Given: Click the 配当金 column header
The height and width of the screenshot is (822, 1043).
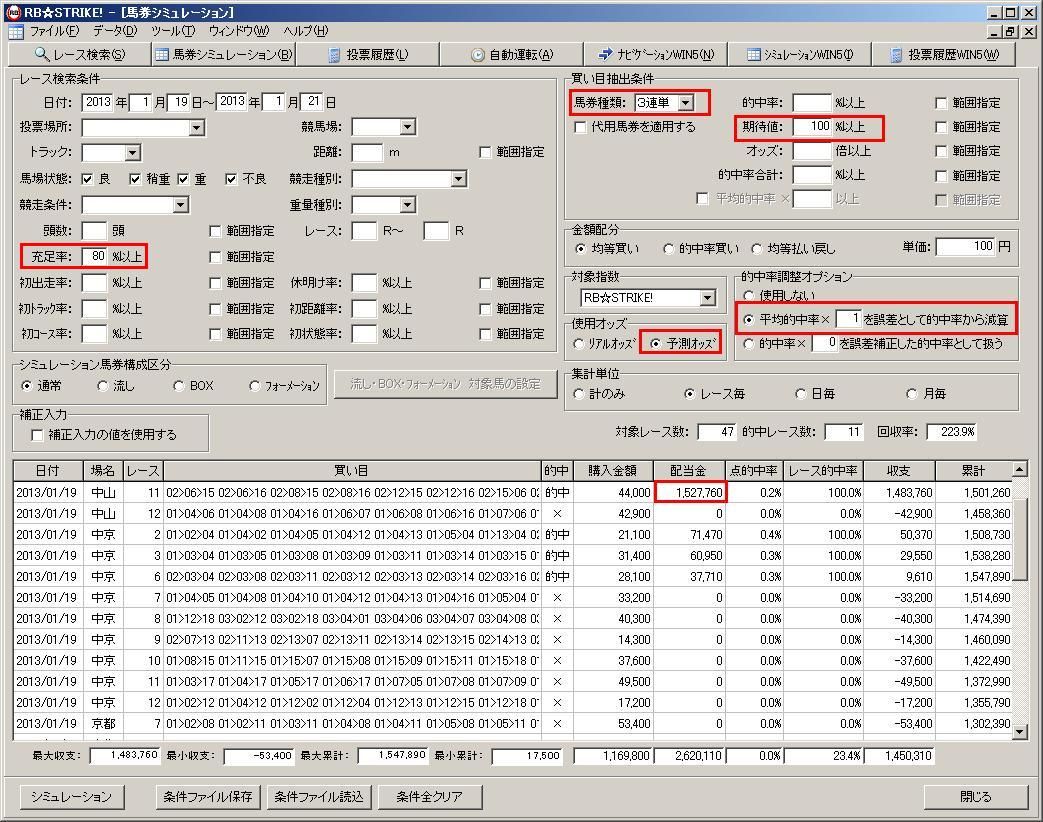Looking at the screenshot, I should [x=688, y=471].
